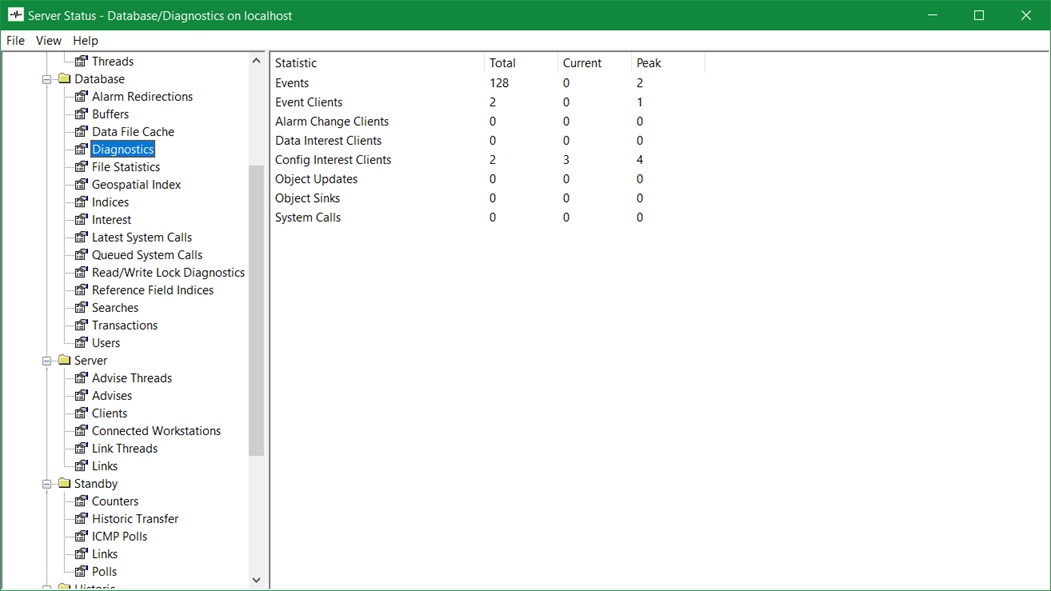Click the Server Status app icon in title bar
The width and height of the screenshot is (1051, 591).
tap(15, 15)
